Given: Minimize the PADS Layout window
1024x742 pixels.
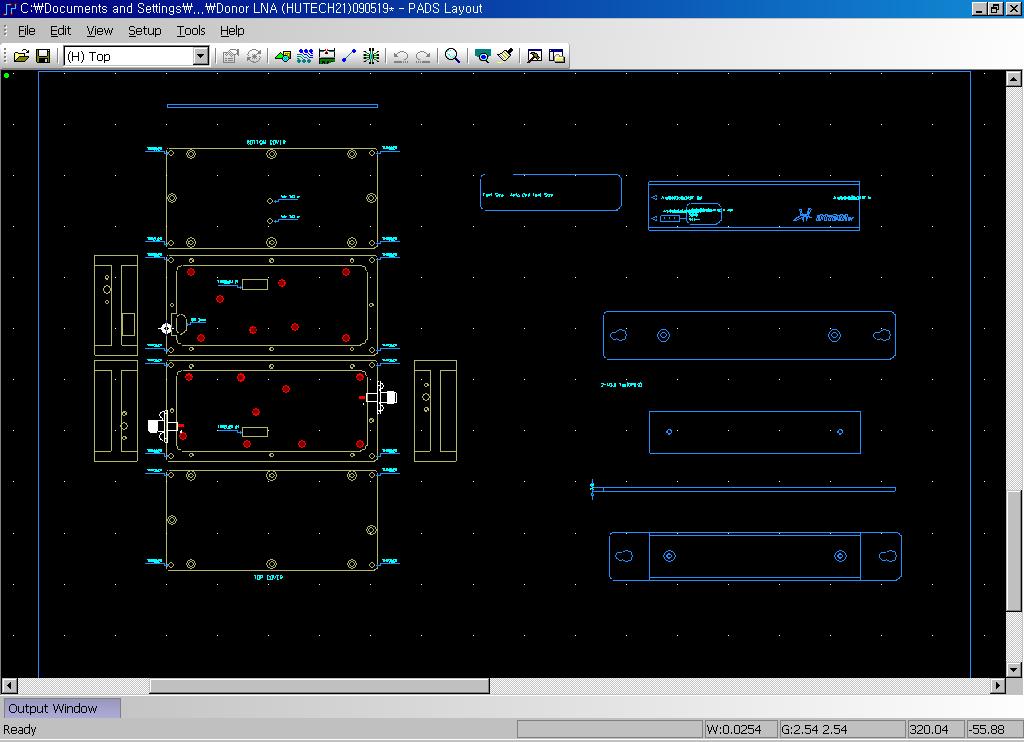Looking at the screenshot, I should 979,8.
